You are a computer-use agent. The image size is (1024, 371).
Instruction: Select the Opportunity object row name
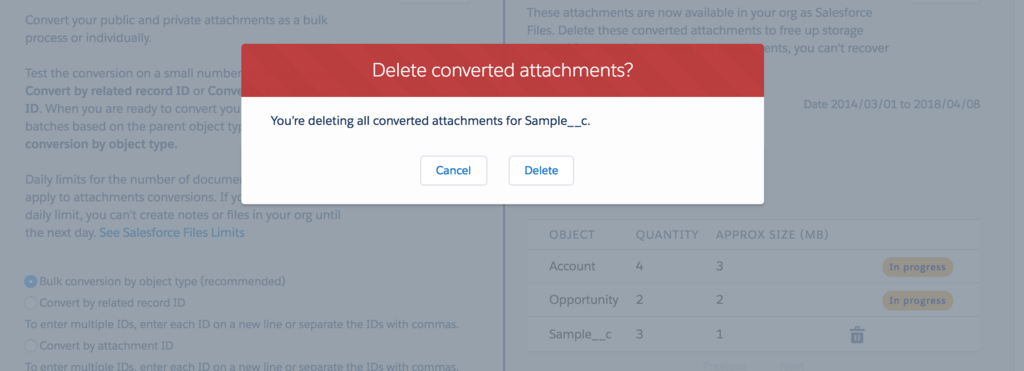(x=584, y=300)
